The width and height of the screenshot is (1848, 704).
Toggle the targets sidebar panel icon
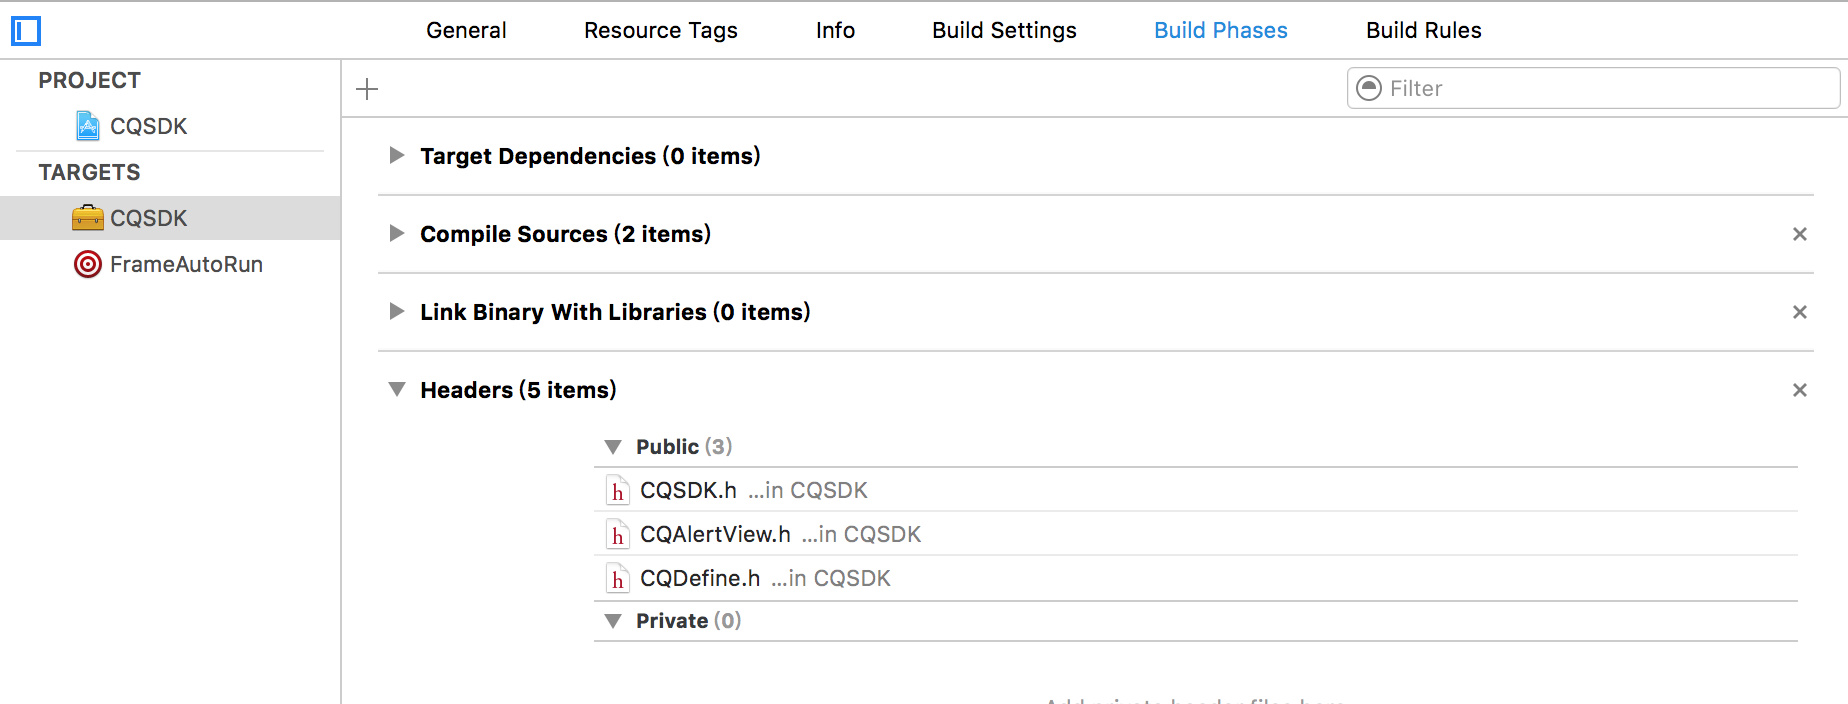26,31
